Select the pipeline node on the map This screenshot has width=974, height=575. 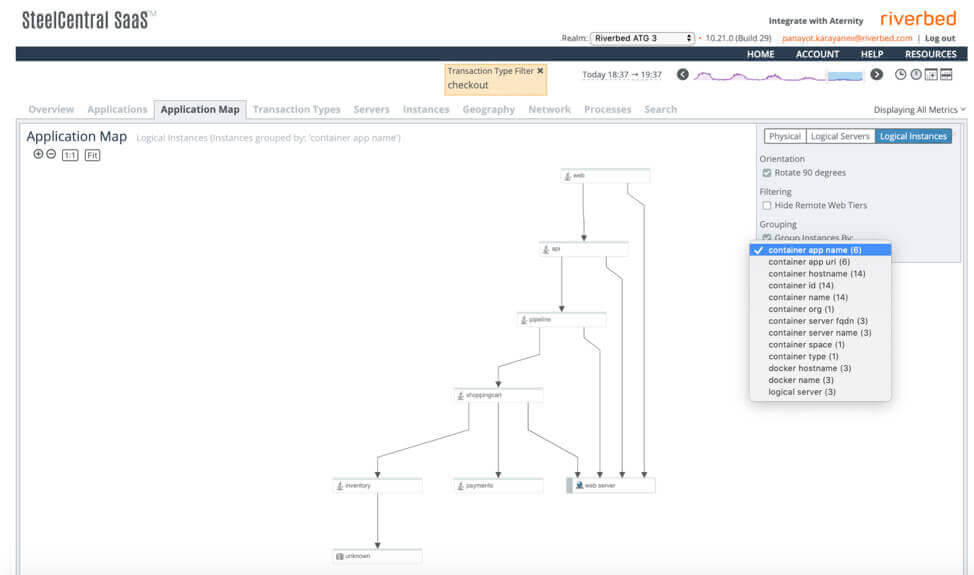tap(562, 320)
